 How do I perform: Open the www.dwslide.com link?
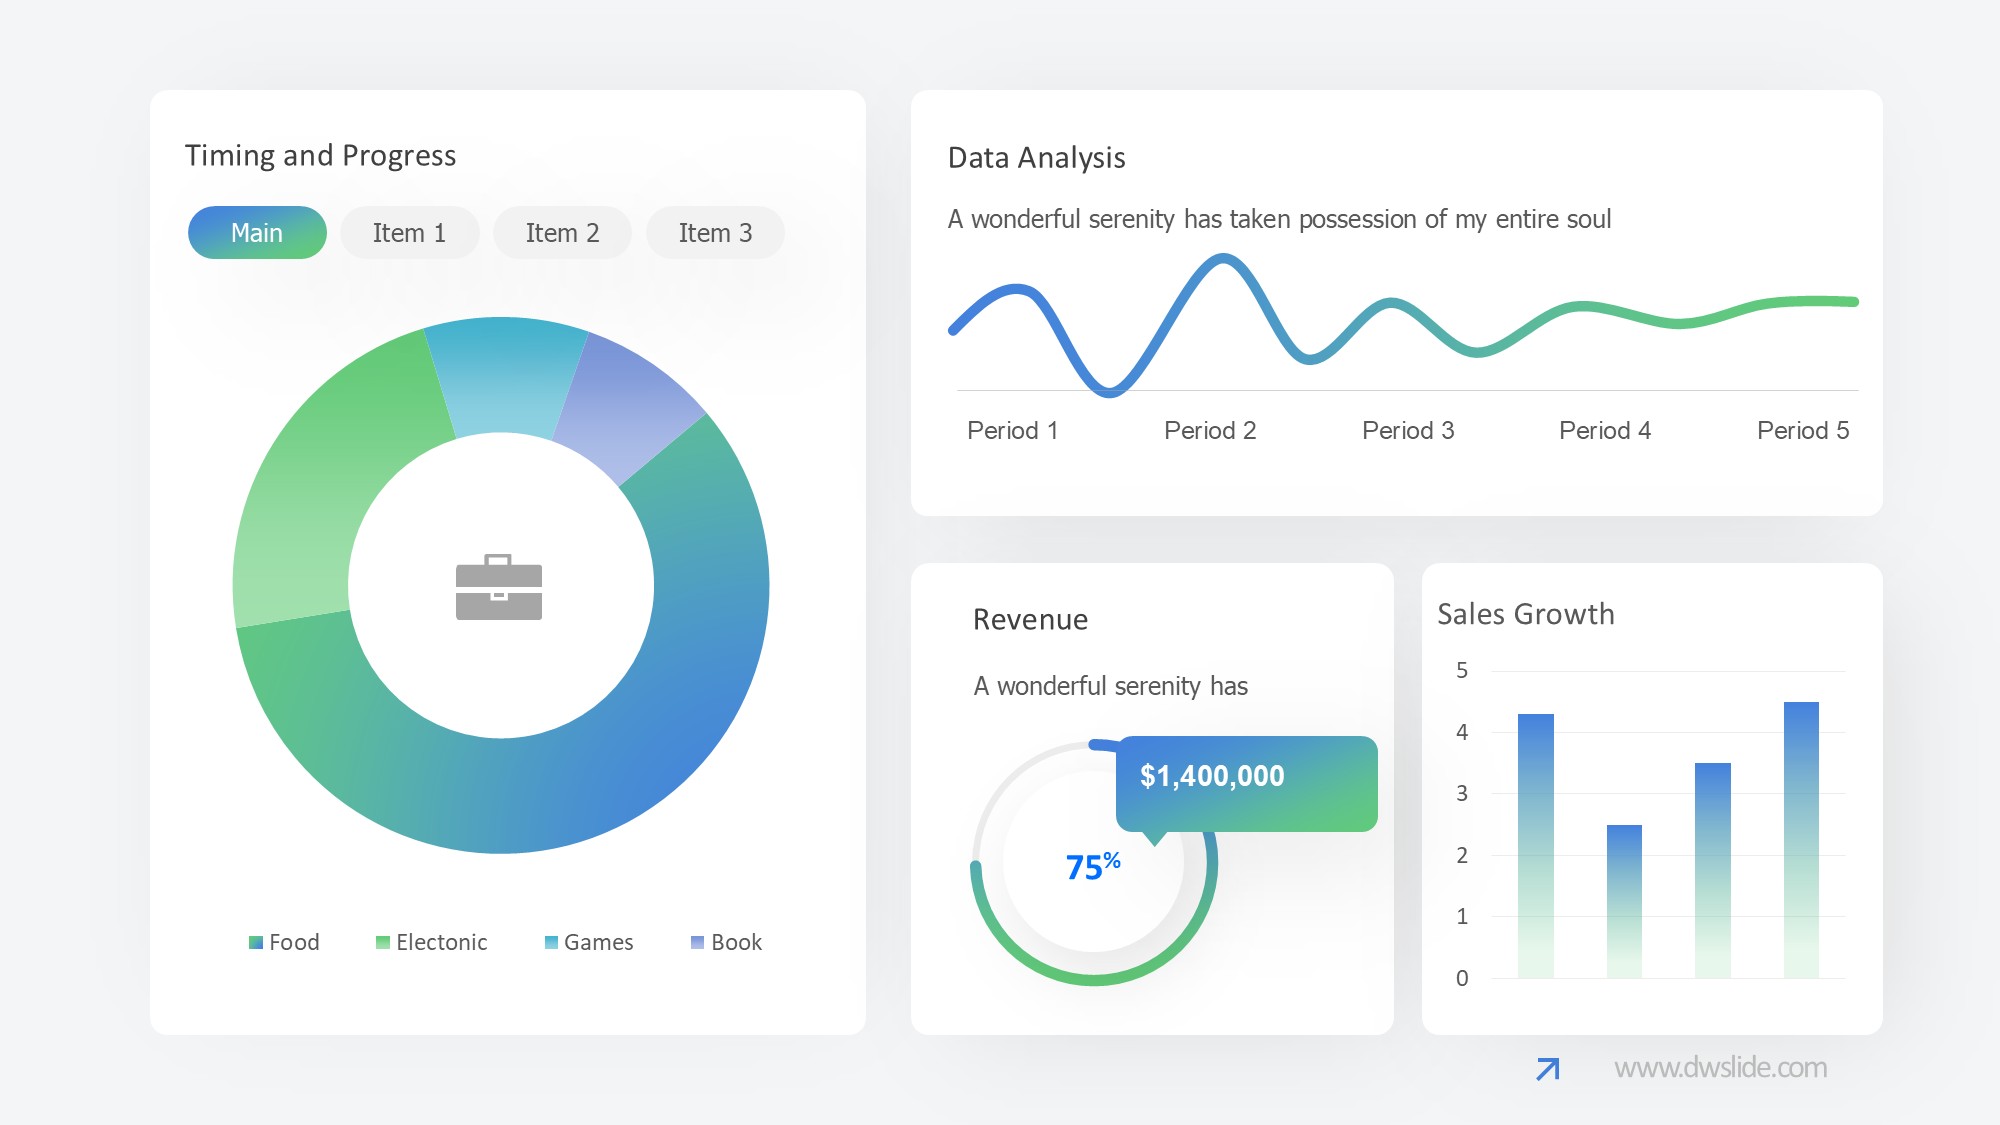(x=1720, y=1068)
